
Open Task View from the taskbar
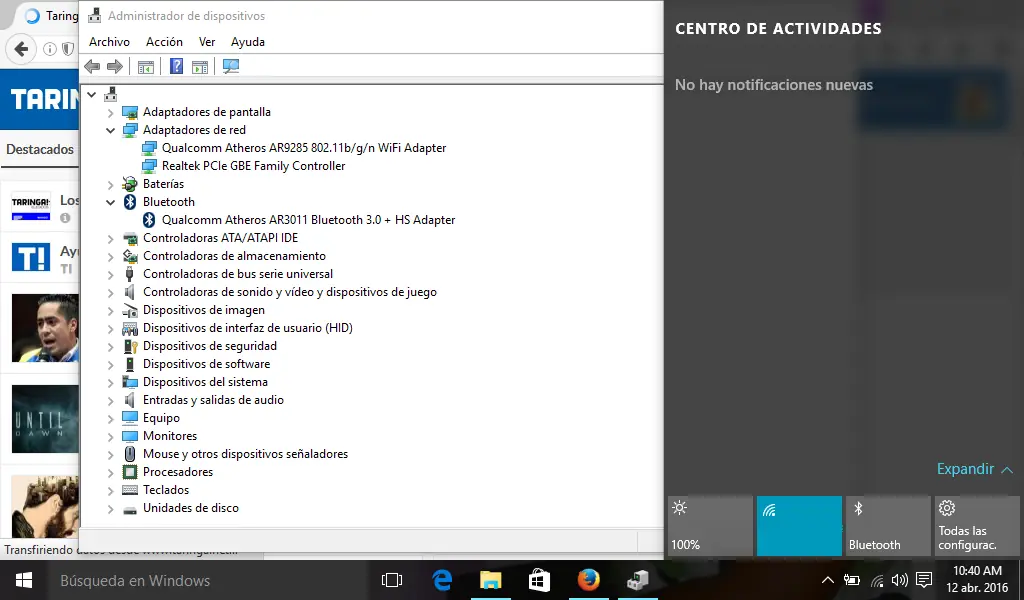[x=392, y=580]
